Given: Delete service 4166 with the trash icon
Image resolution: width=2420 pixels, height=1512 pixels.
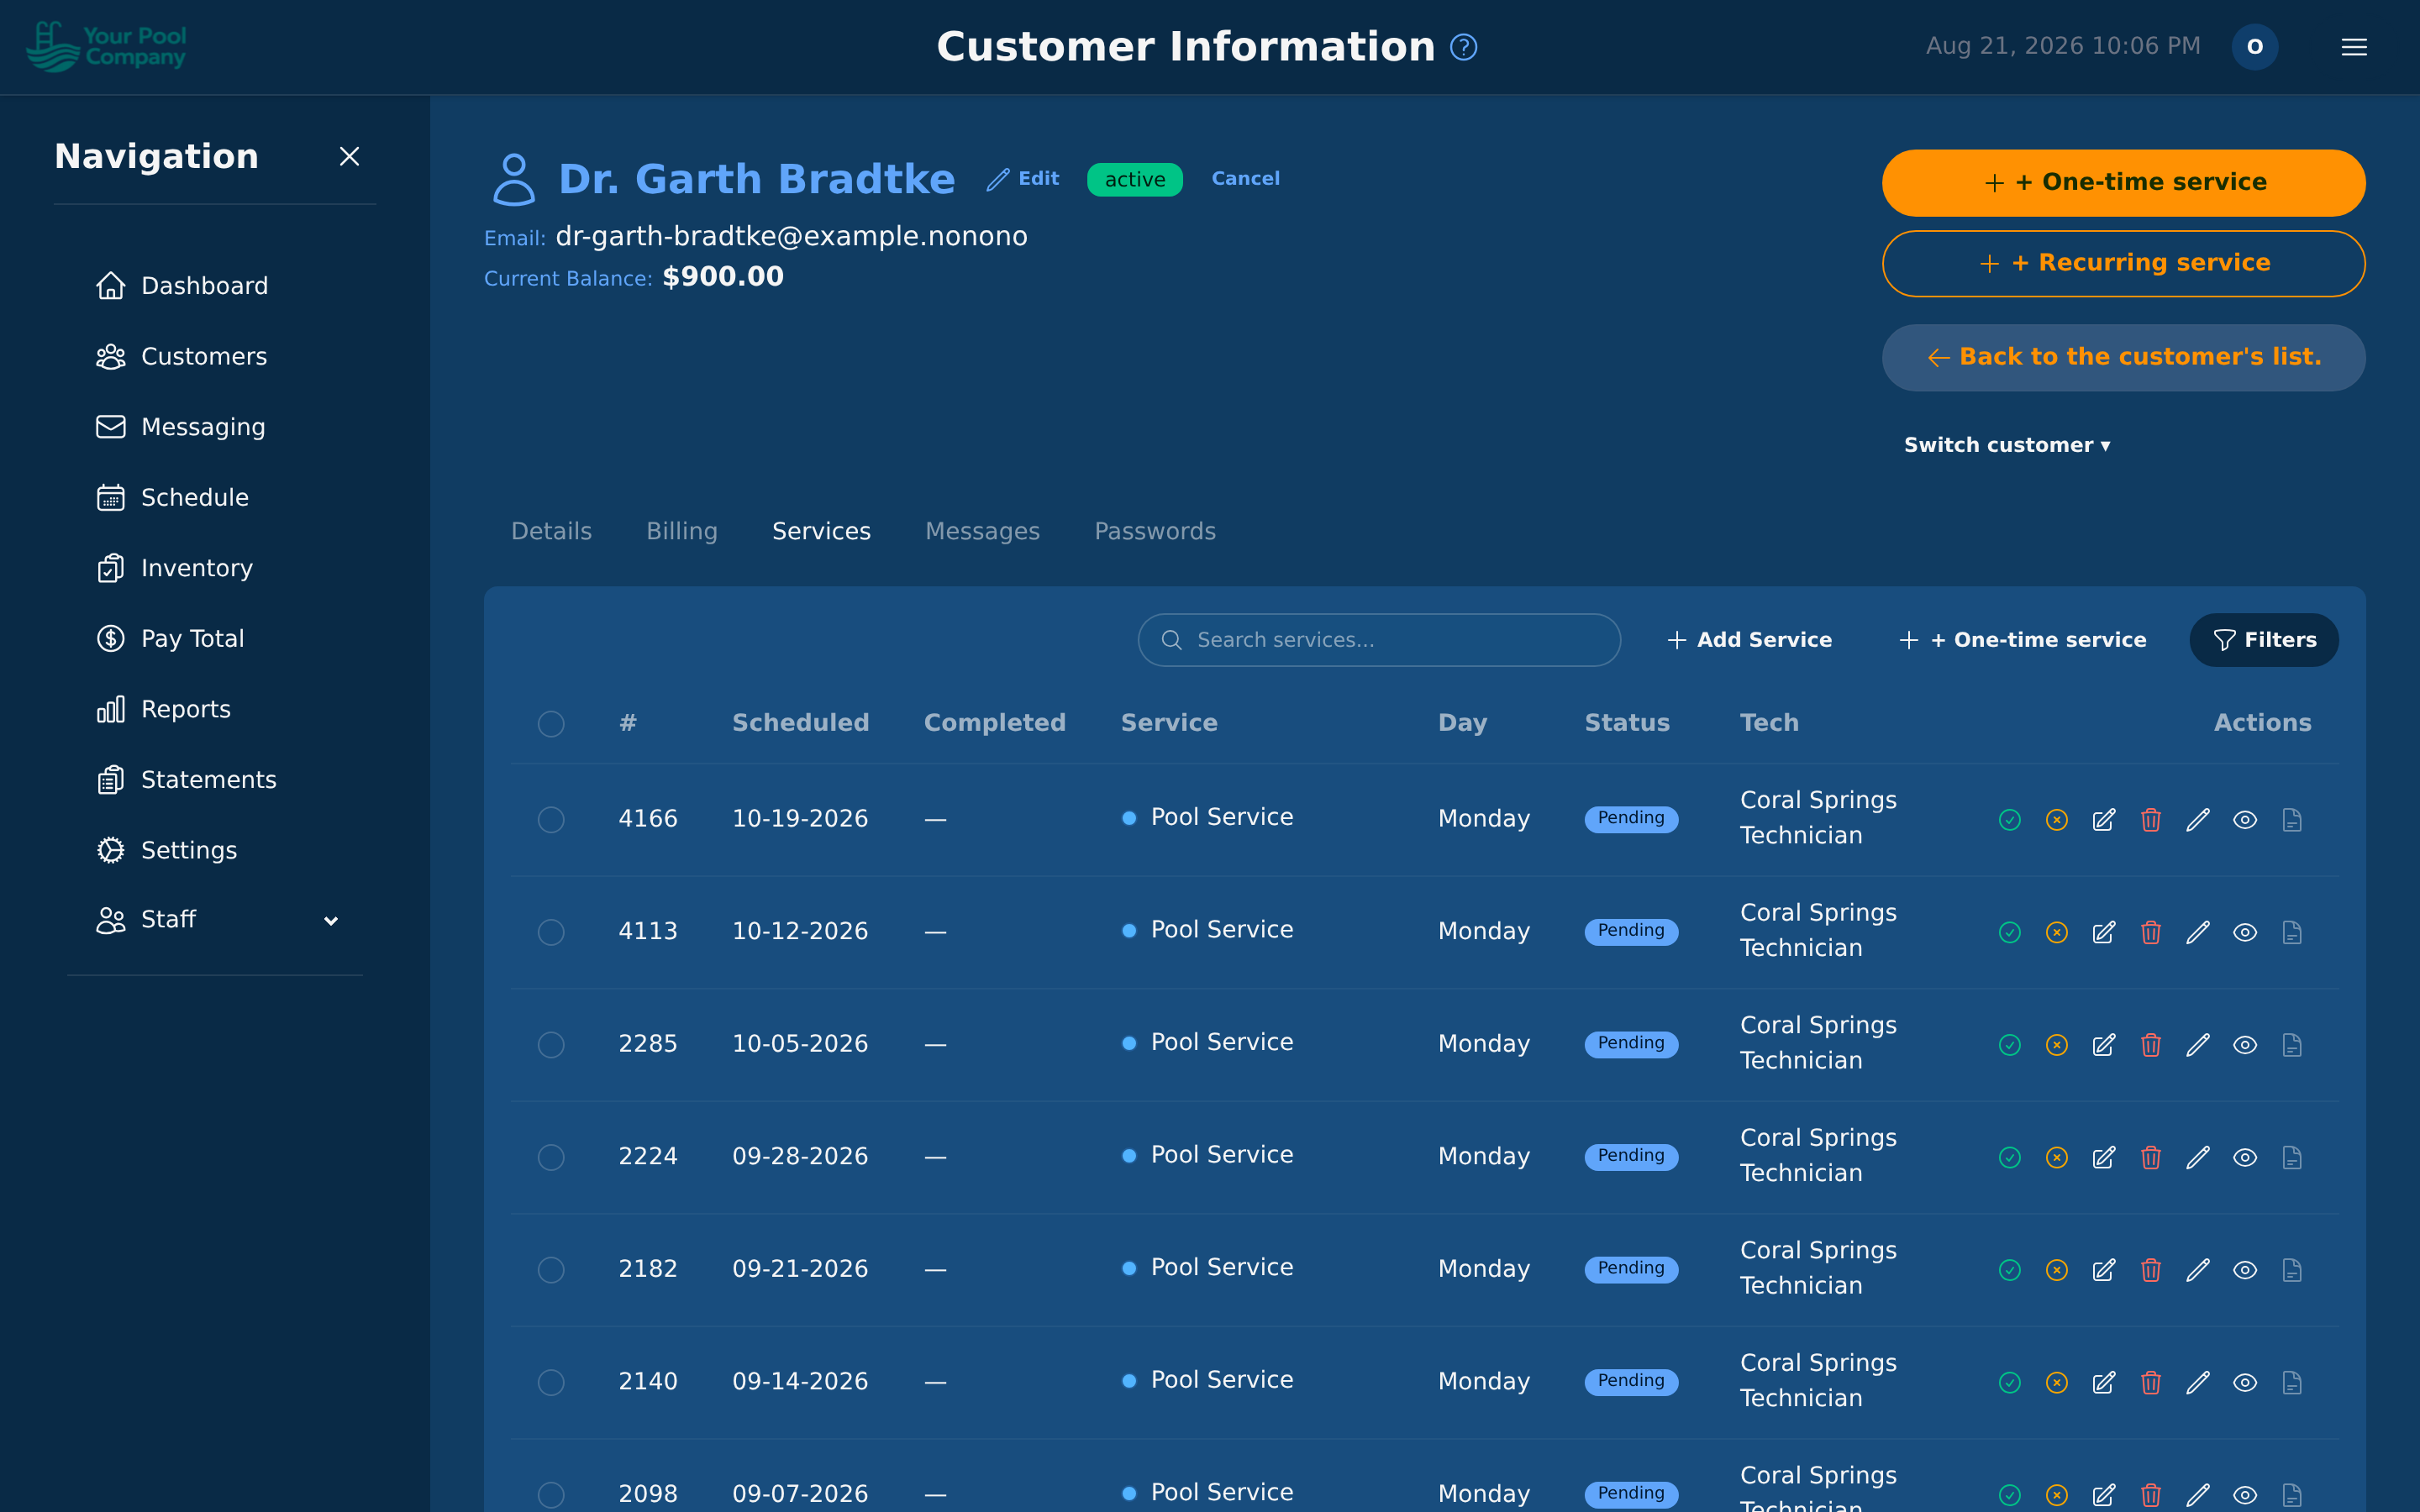Looking at the screenshot, I should click(x=2150, y=820).
